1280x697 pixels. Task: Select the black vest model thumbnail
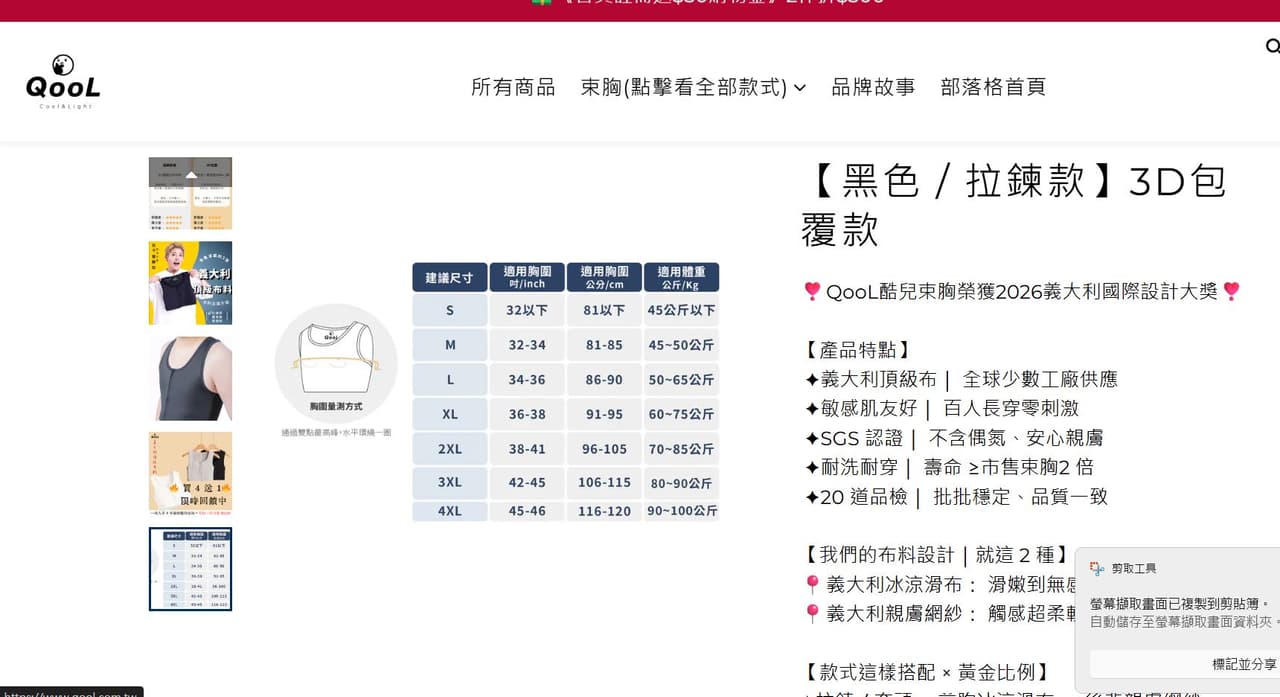[190, 378]
